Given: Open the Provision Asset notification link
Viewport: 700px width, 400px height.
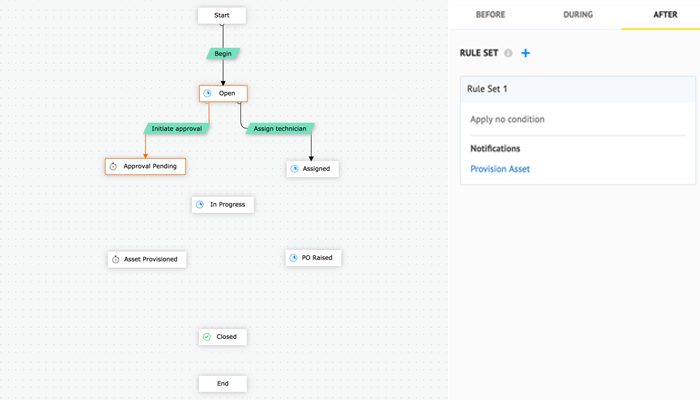Looking at the screenshot, I should pos(500,169).
